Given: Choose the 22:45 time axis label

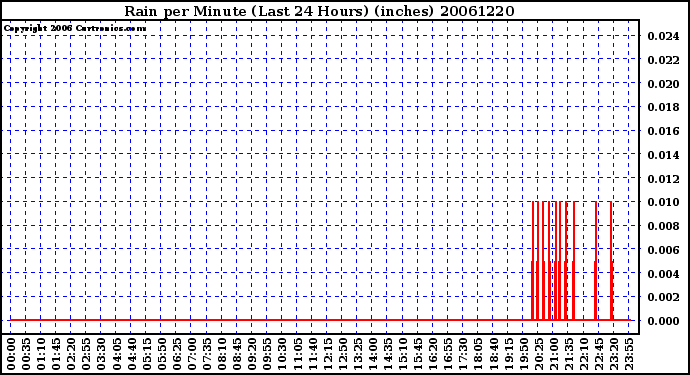Looking at the screenshot, I should coord(598,354).
